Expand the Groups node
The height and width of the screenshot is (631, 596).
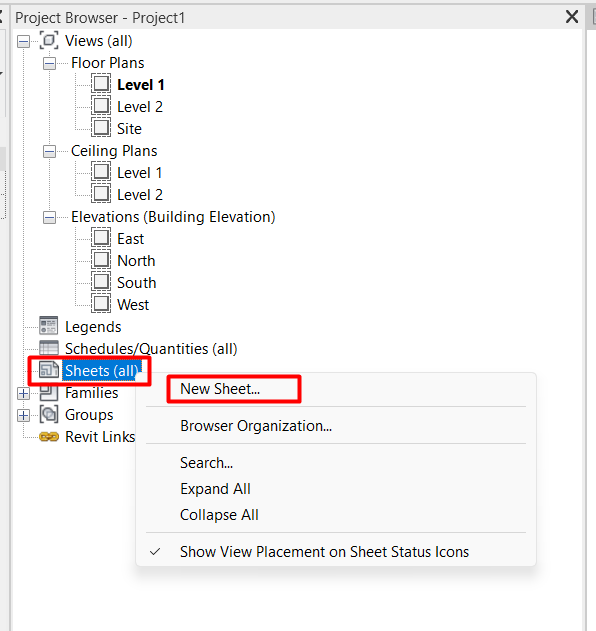[24, 415]
